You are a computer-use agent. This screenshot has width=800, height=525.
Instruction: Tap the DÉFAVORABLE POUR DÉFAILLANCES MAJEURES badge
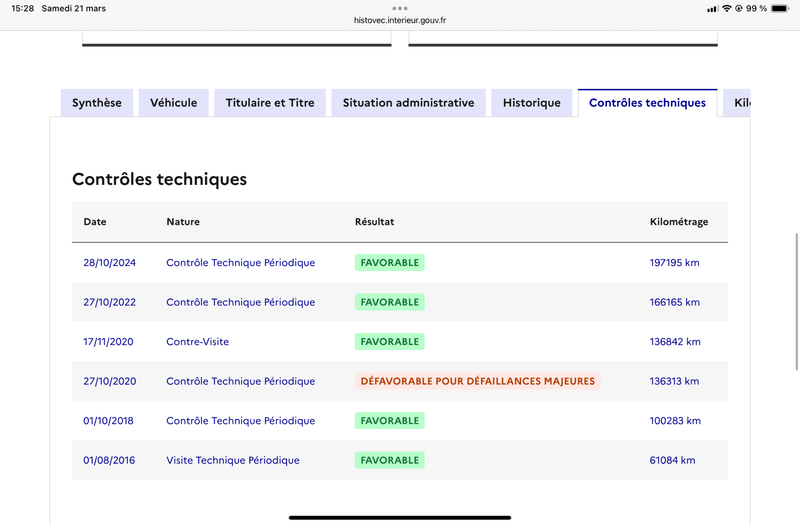478,381
